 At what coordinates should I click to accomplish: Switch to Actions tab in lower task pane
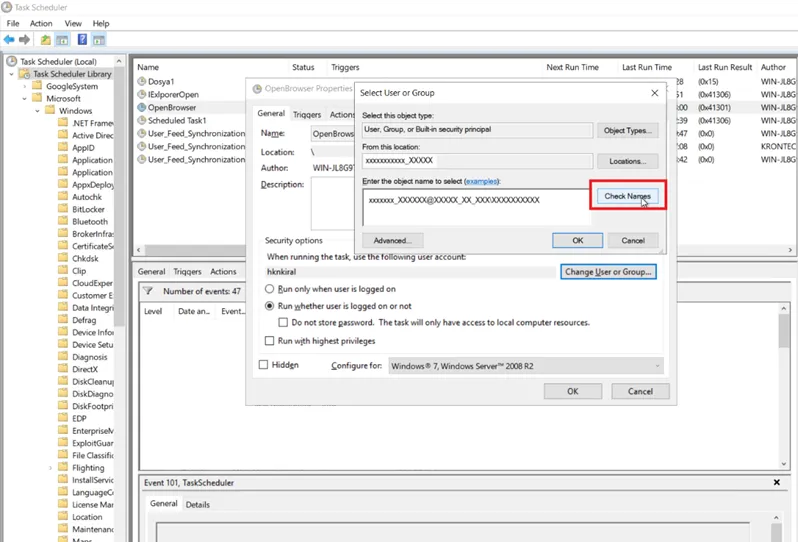(223, 272)
